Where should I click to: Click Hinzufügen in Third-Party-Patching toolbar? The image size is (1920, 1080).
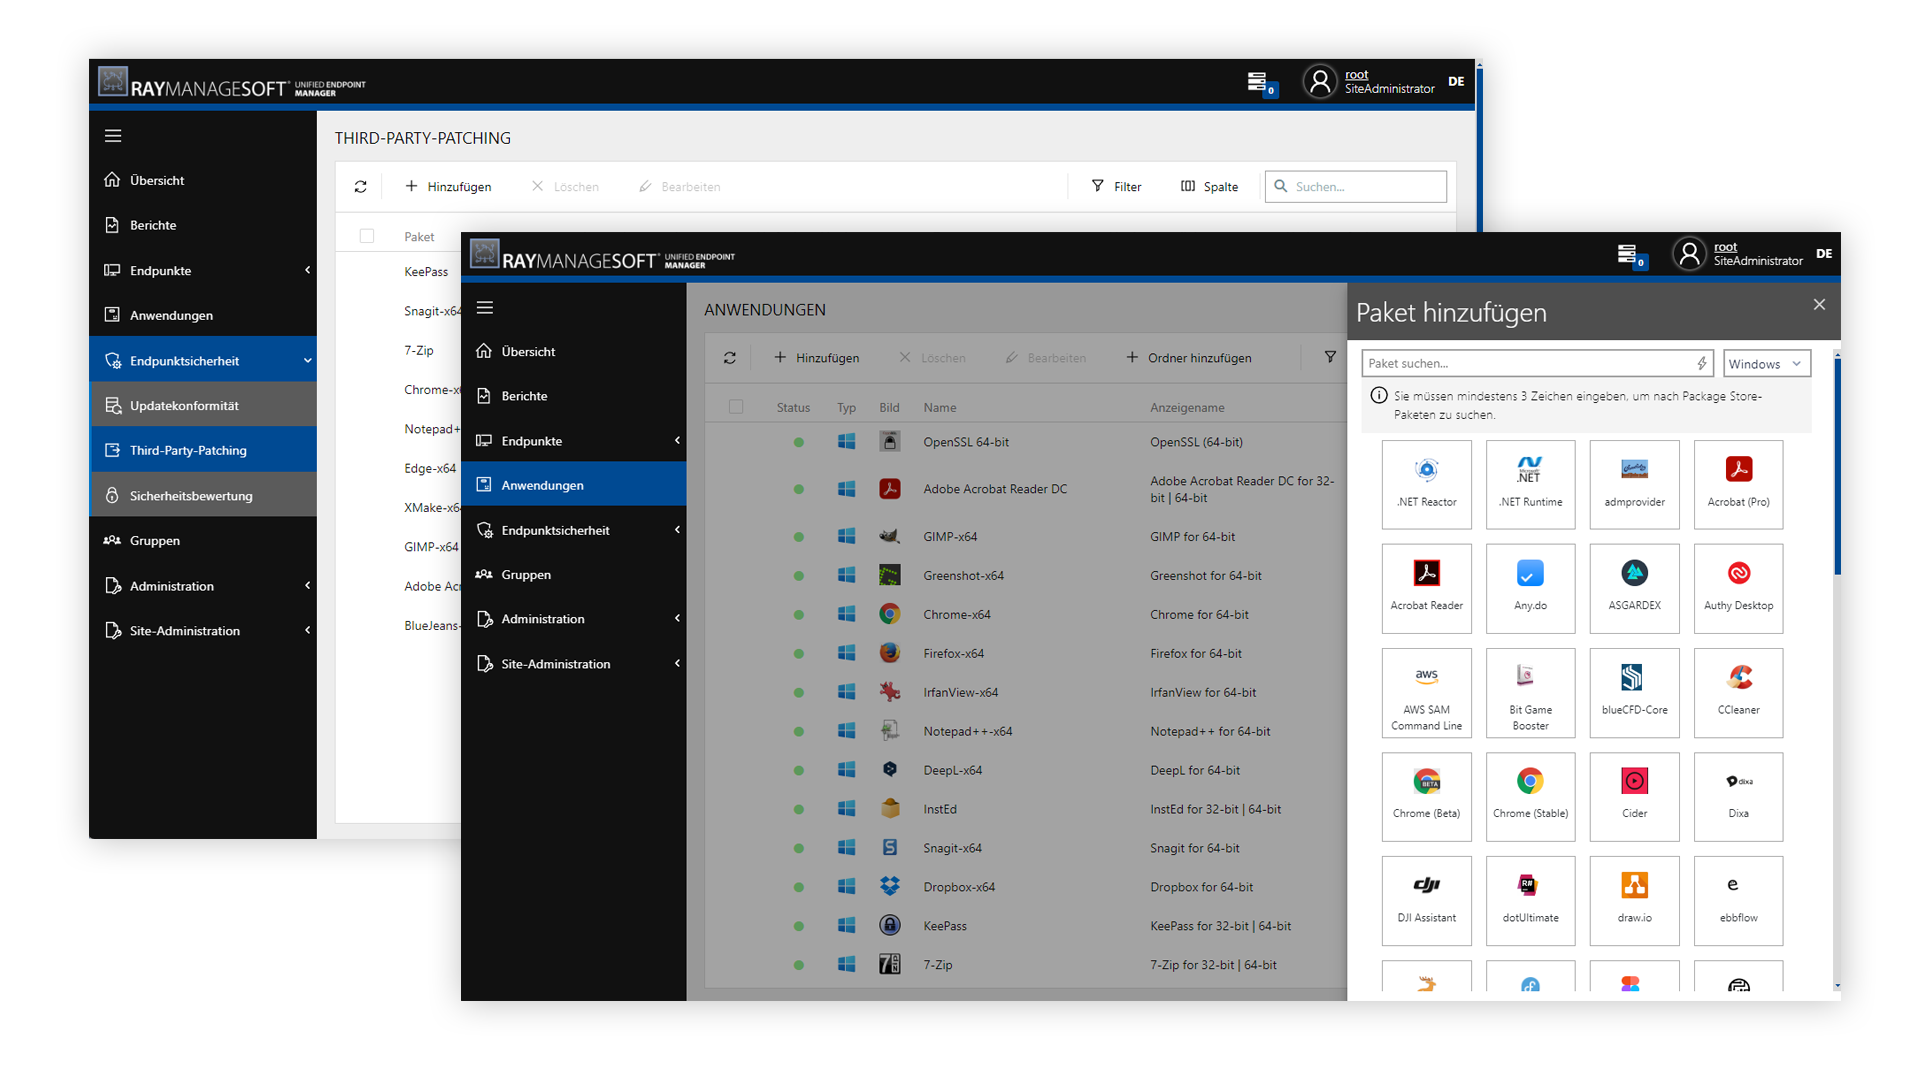coord(448,187)
